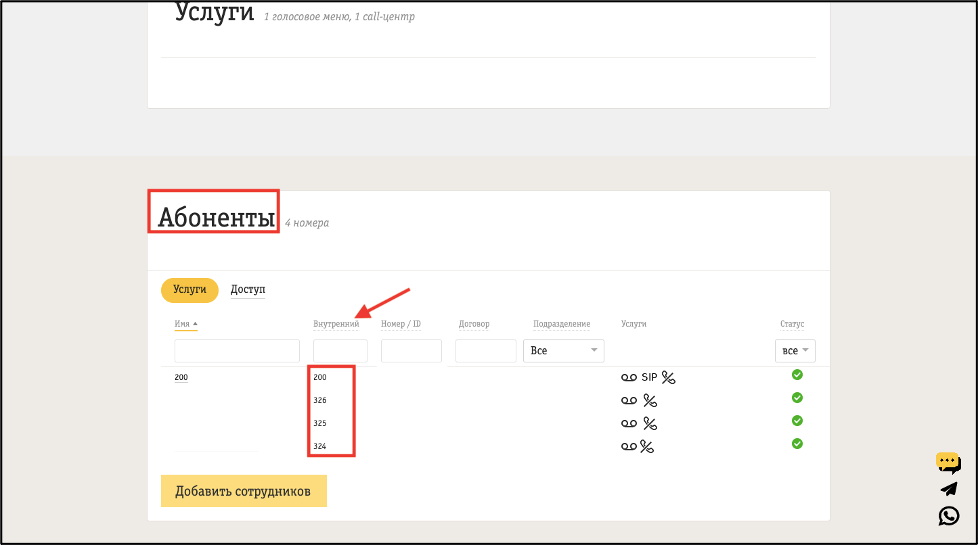Sort by the Номер / ID column header
979x545 pixels.
tap(401, 324)
